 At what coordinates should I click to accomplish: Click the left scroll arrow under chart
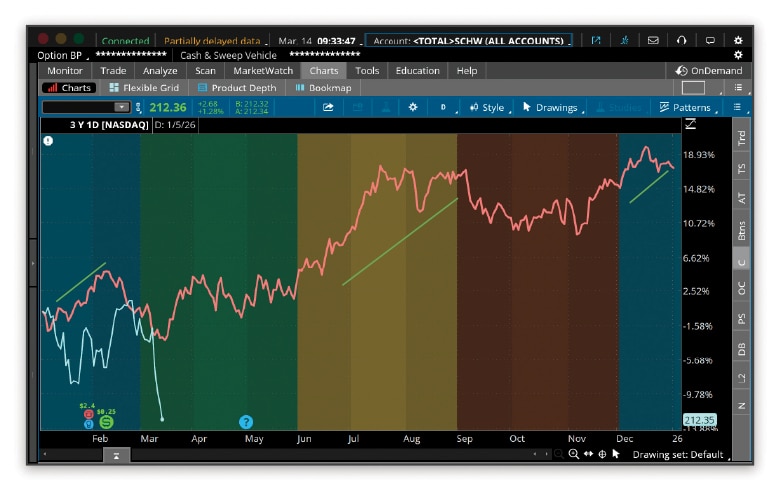pyautogui.click(x=45, y=454)
